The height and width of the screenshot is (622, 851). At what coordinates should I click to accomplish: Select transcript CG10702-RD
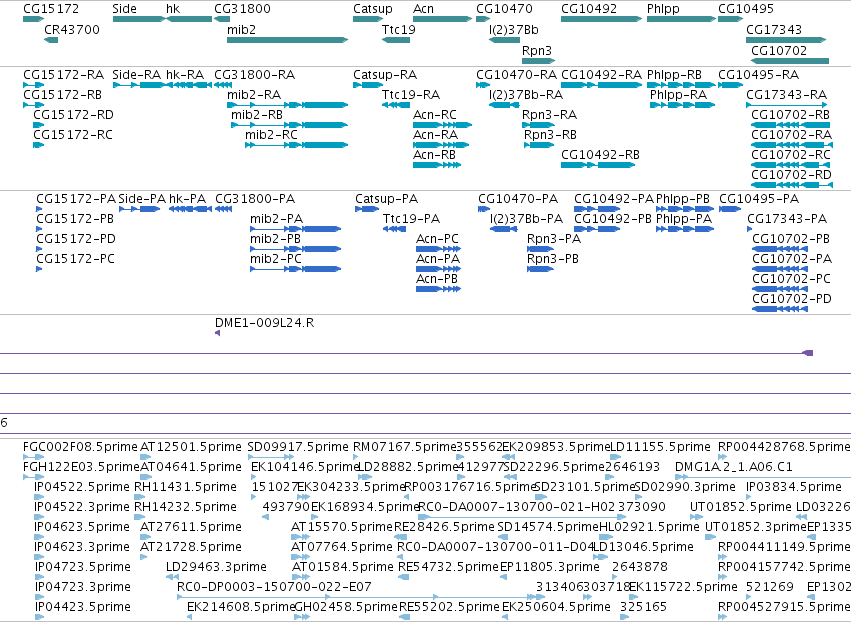click(791, 175)
